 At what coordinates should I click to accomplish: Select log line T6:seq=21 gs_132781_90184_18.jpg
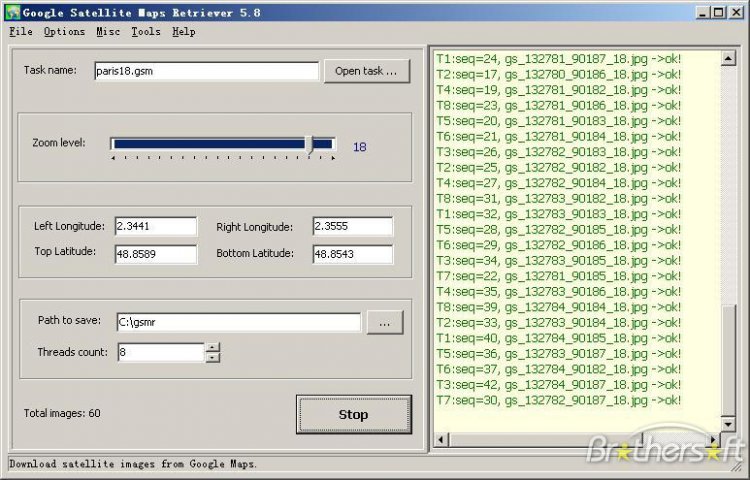coord(558,137)
